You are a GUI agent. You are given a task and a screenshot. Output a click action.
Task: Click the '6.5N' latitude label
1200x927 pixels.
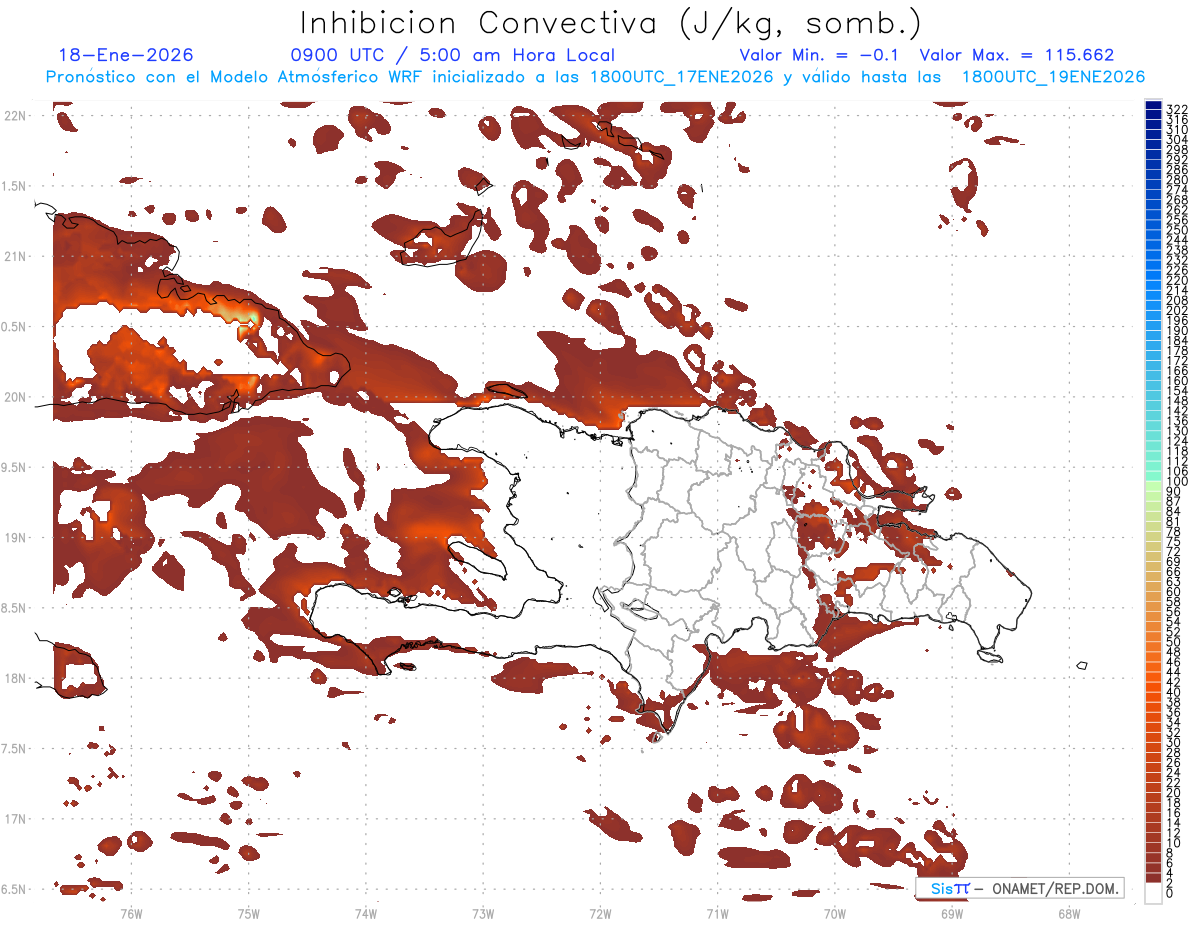(14, 889)
